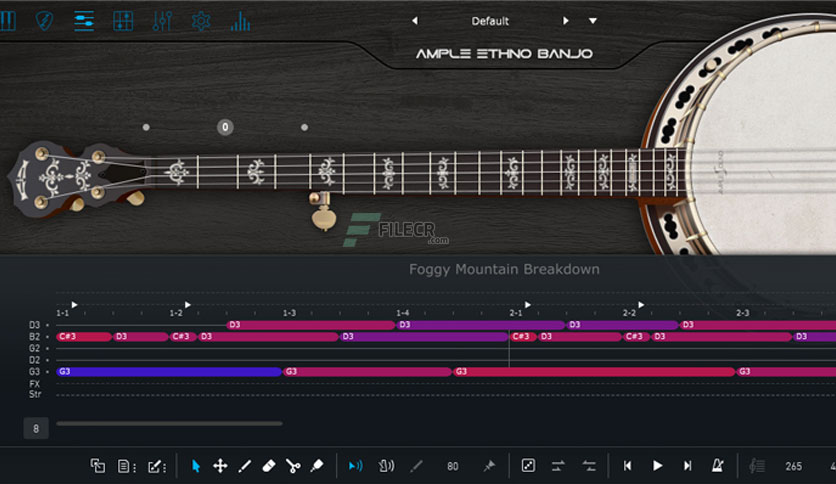Select the eraser tool
The width and height of the screenshot is (836, 484).
pos(269,466)
